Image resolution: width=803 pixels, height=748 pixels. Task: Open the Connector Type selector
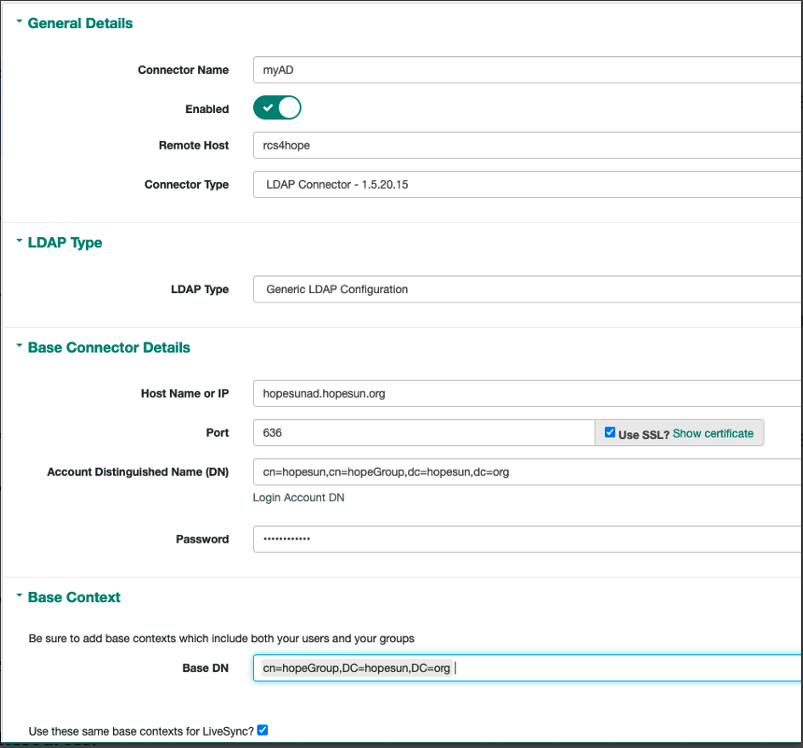pos(450,185)
